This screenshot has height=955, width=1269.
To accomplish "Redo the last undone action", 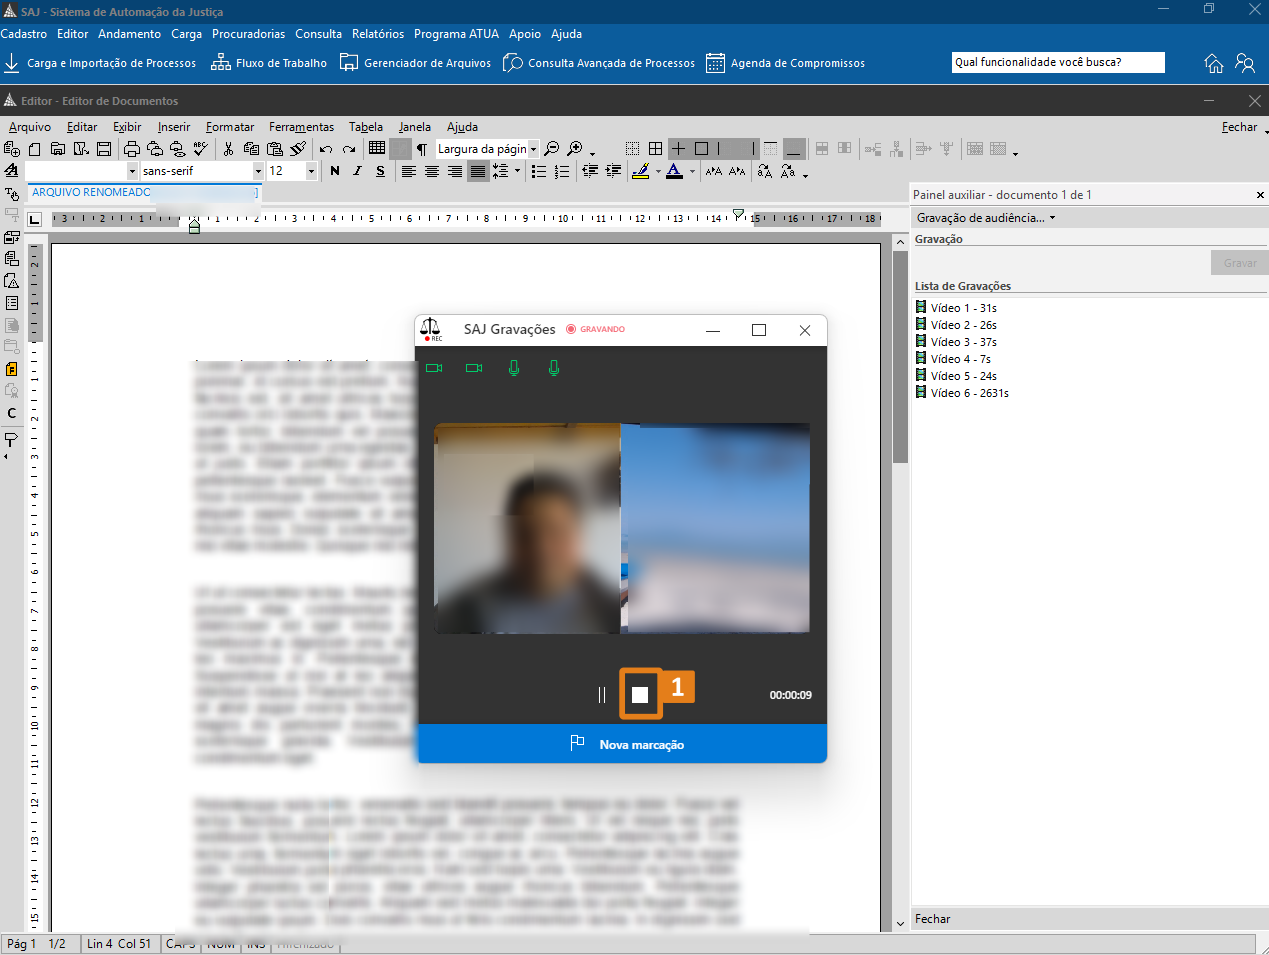I will point(349,149).
